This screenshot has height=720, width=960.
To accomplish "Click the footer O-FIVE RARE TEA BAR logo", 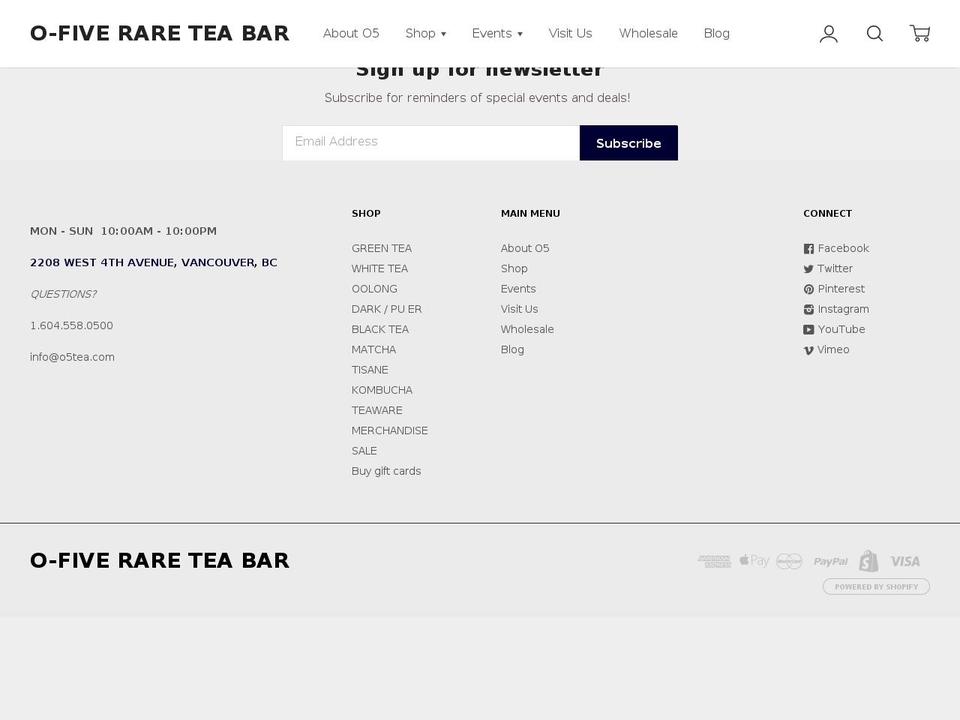I will pyautogui.click(x=160, y=560).
